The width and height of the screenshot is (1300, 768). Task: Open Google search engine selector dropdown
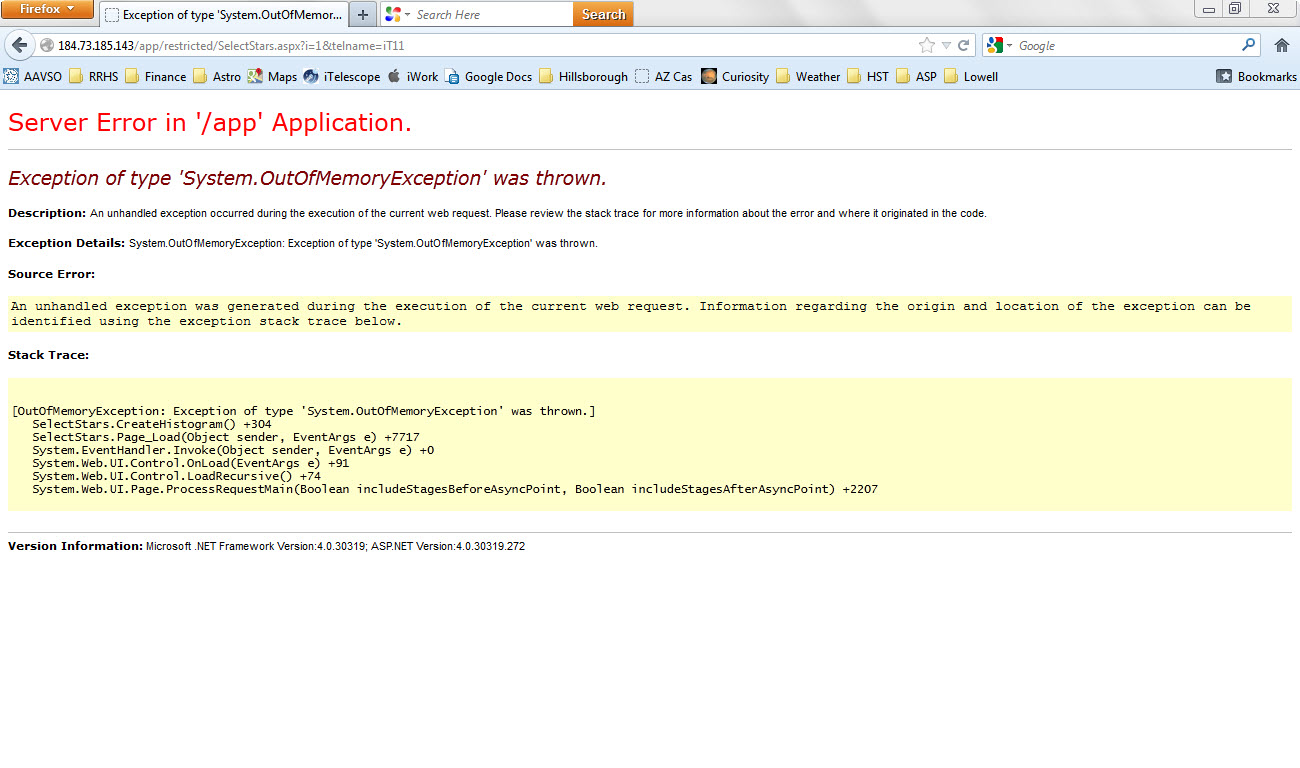tap(1009, 46)
